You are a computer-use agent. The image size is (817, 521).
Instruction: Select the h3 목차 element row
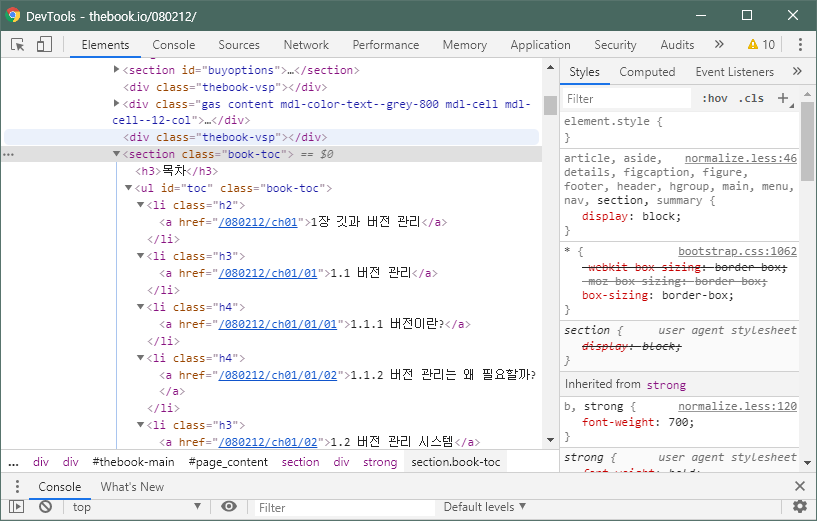tap(176, 171)
